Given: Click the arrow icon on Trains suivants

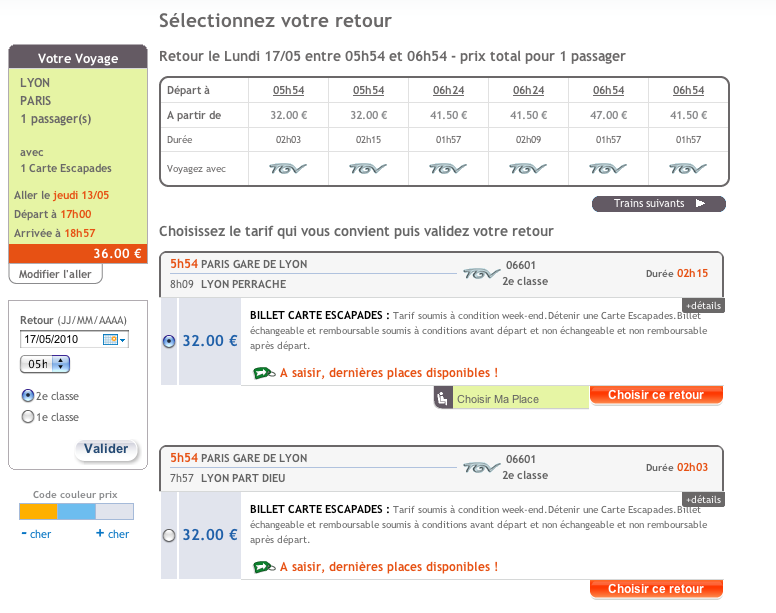Looking at the screenshot, I should pyautogui.click(x=700, y=204).
